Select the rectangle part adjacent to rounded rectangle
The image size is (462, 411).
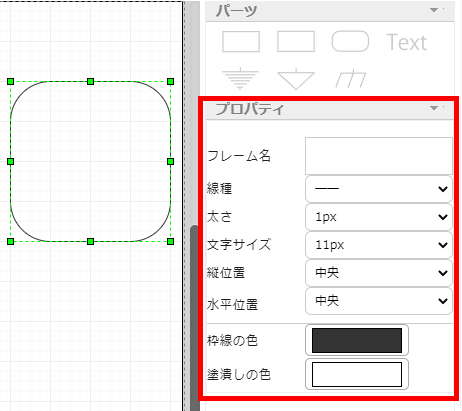[296, 42]
